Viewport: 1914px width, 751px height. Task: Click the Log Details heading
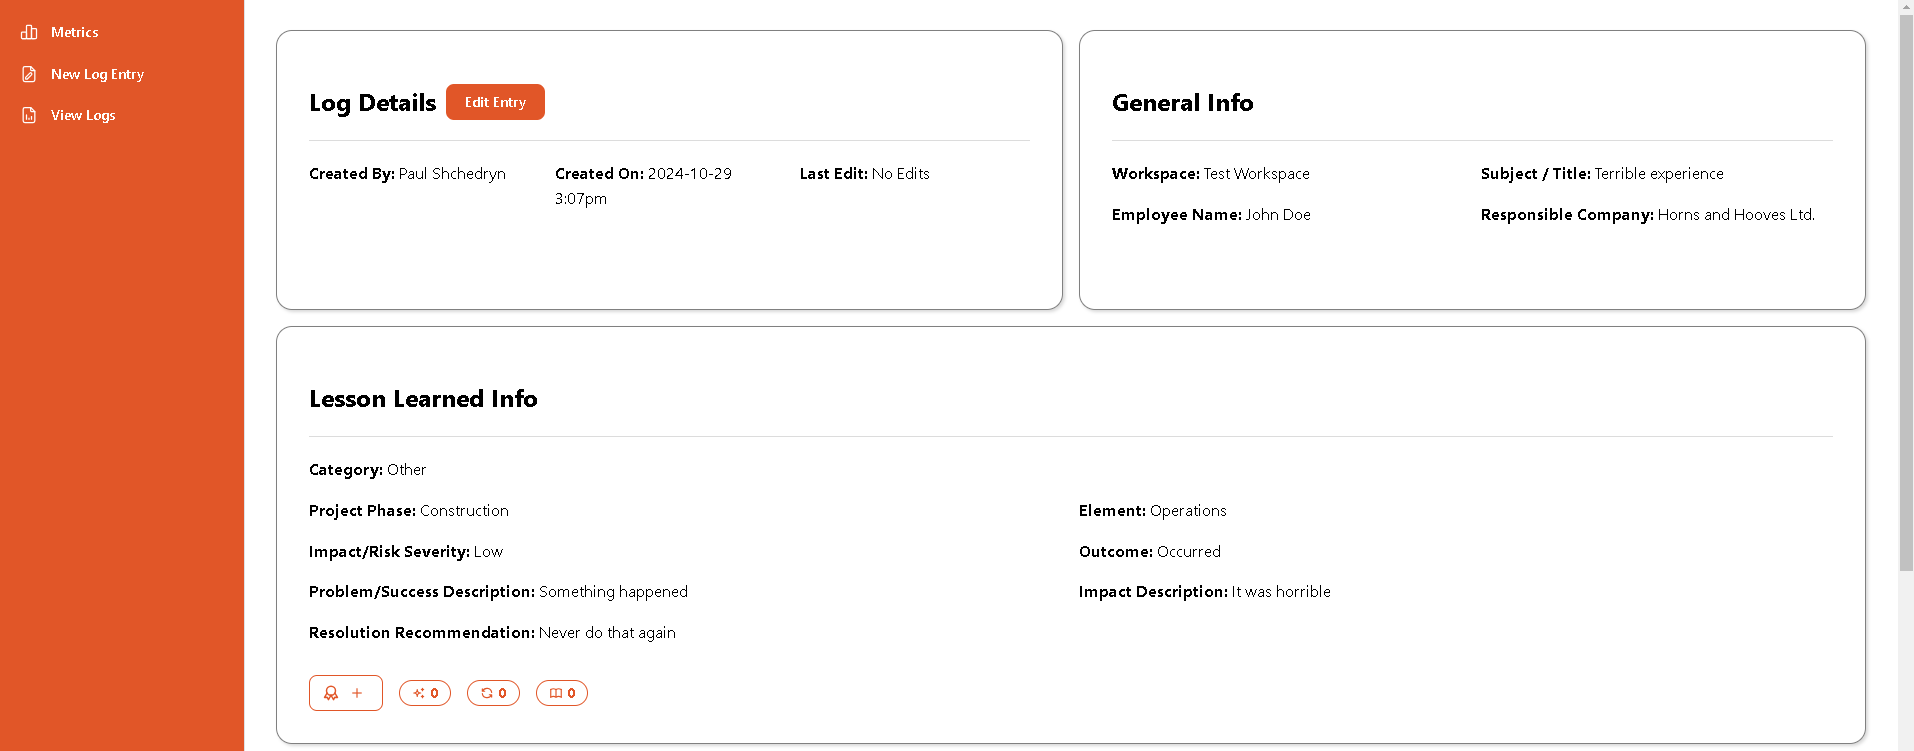[x=372, y=103]
